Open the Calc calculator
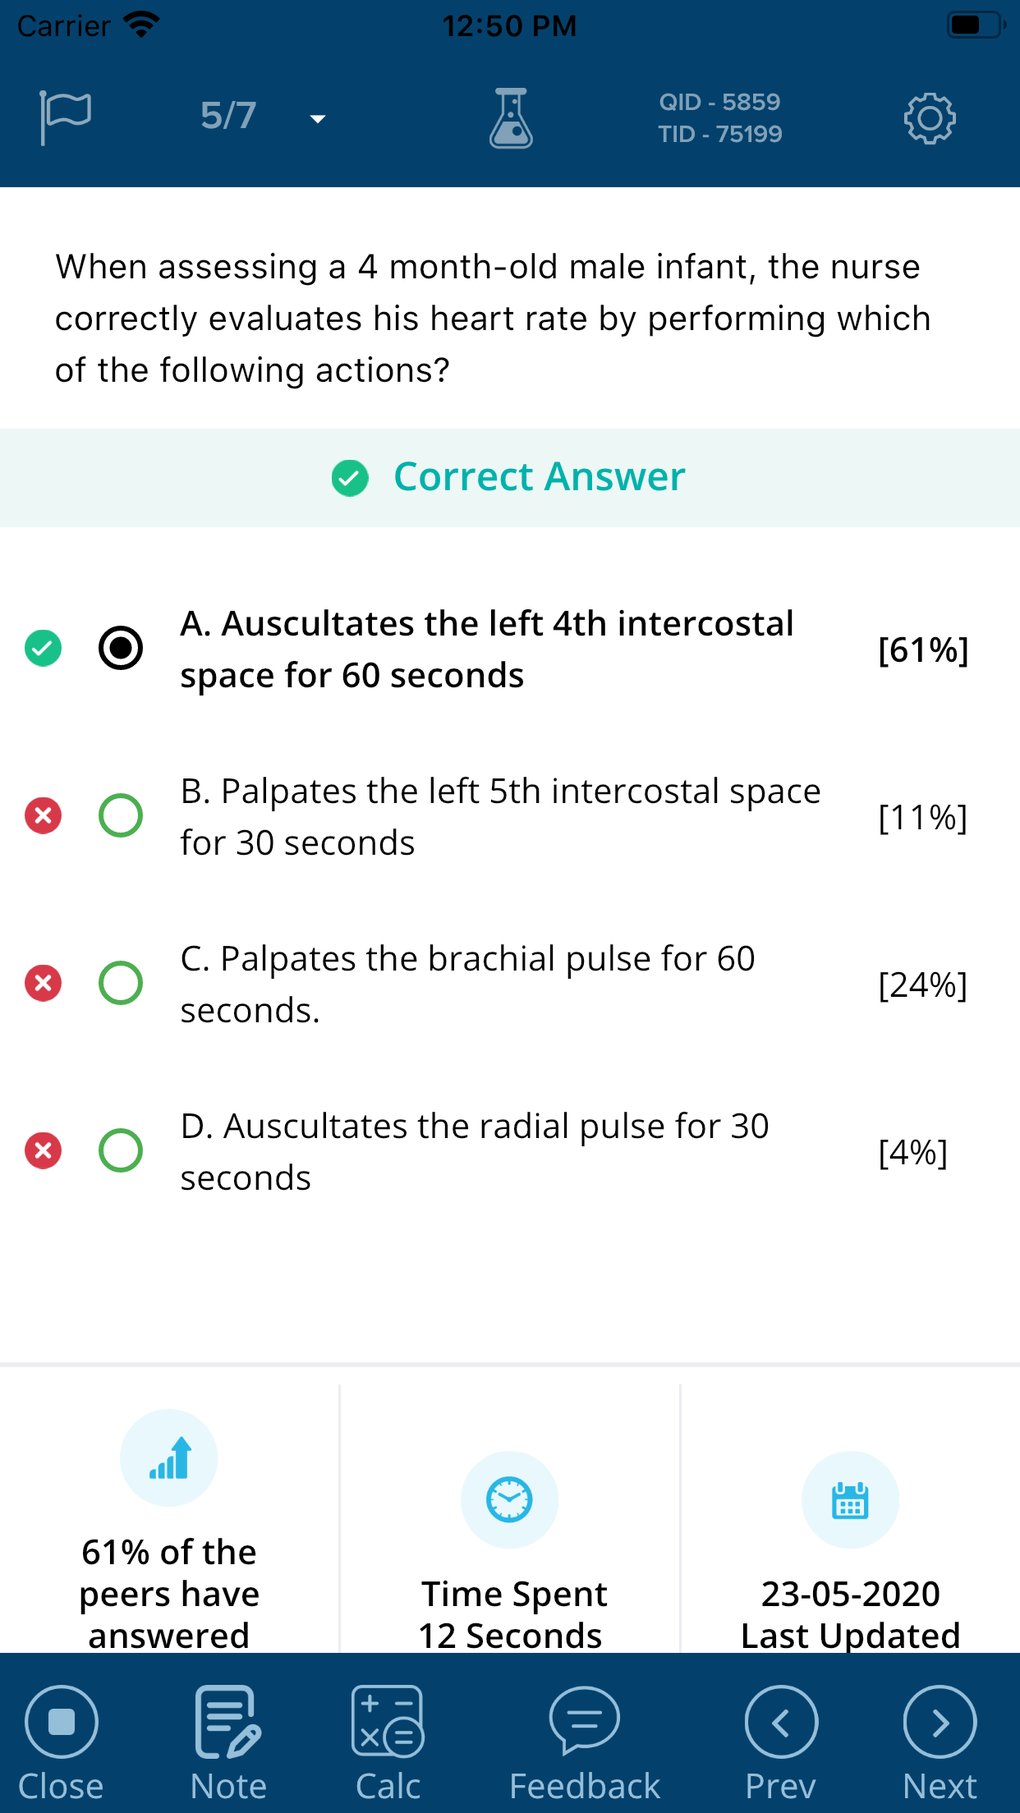1020x1813 pixels. pyautogui.click(x=388, y=1741)
